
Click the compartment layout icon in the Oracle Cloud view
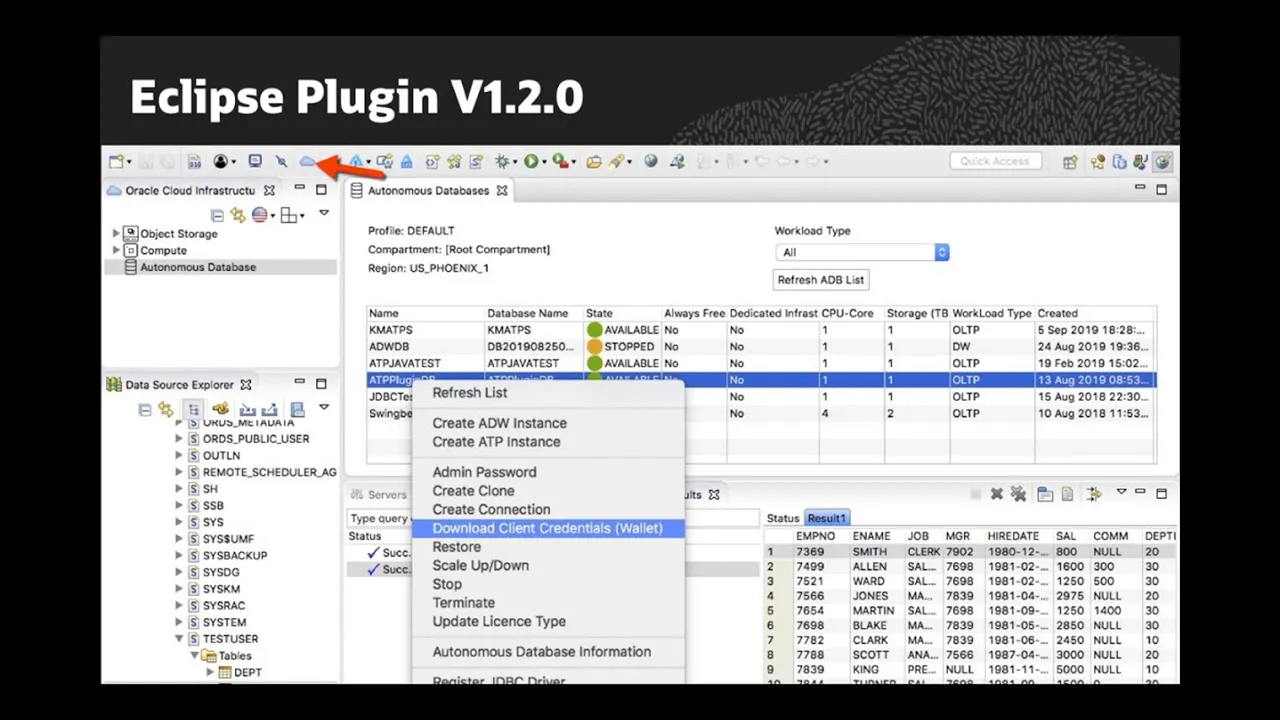pos(289,215)
